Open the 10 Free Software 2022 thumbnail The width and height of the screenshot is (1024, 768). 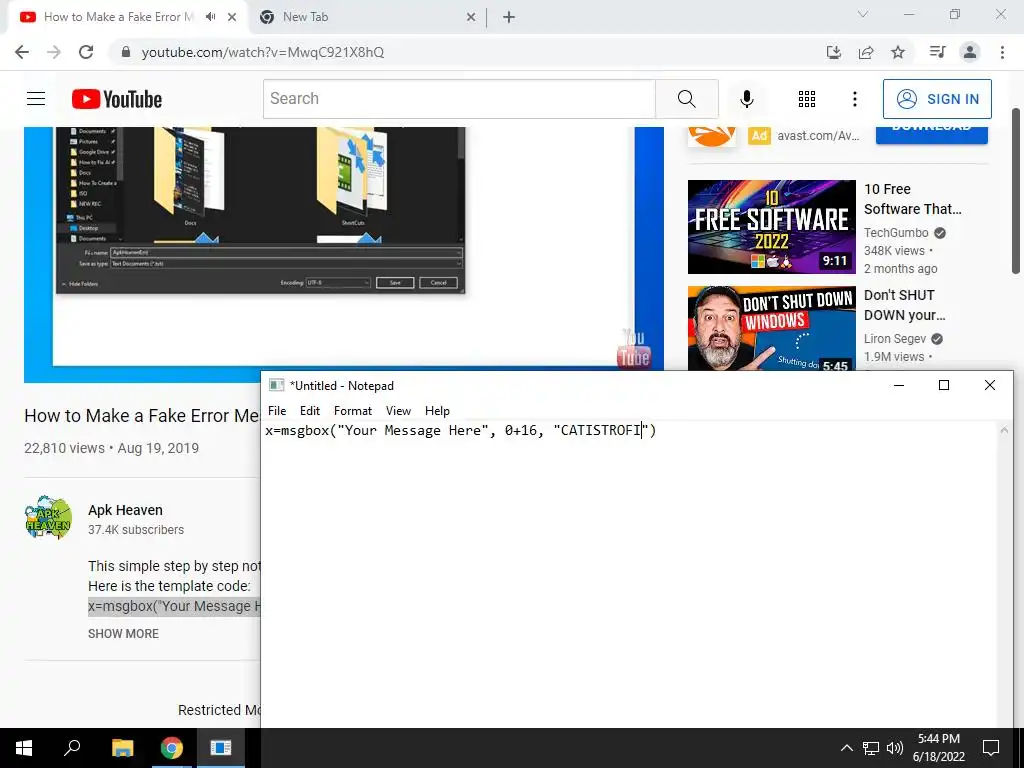[771, 227]
